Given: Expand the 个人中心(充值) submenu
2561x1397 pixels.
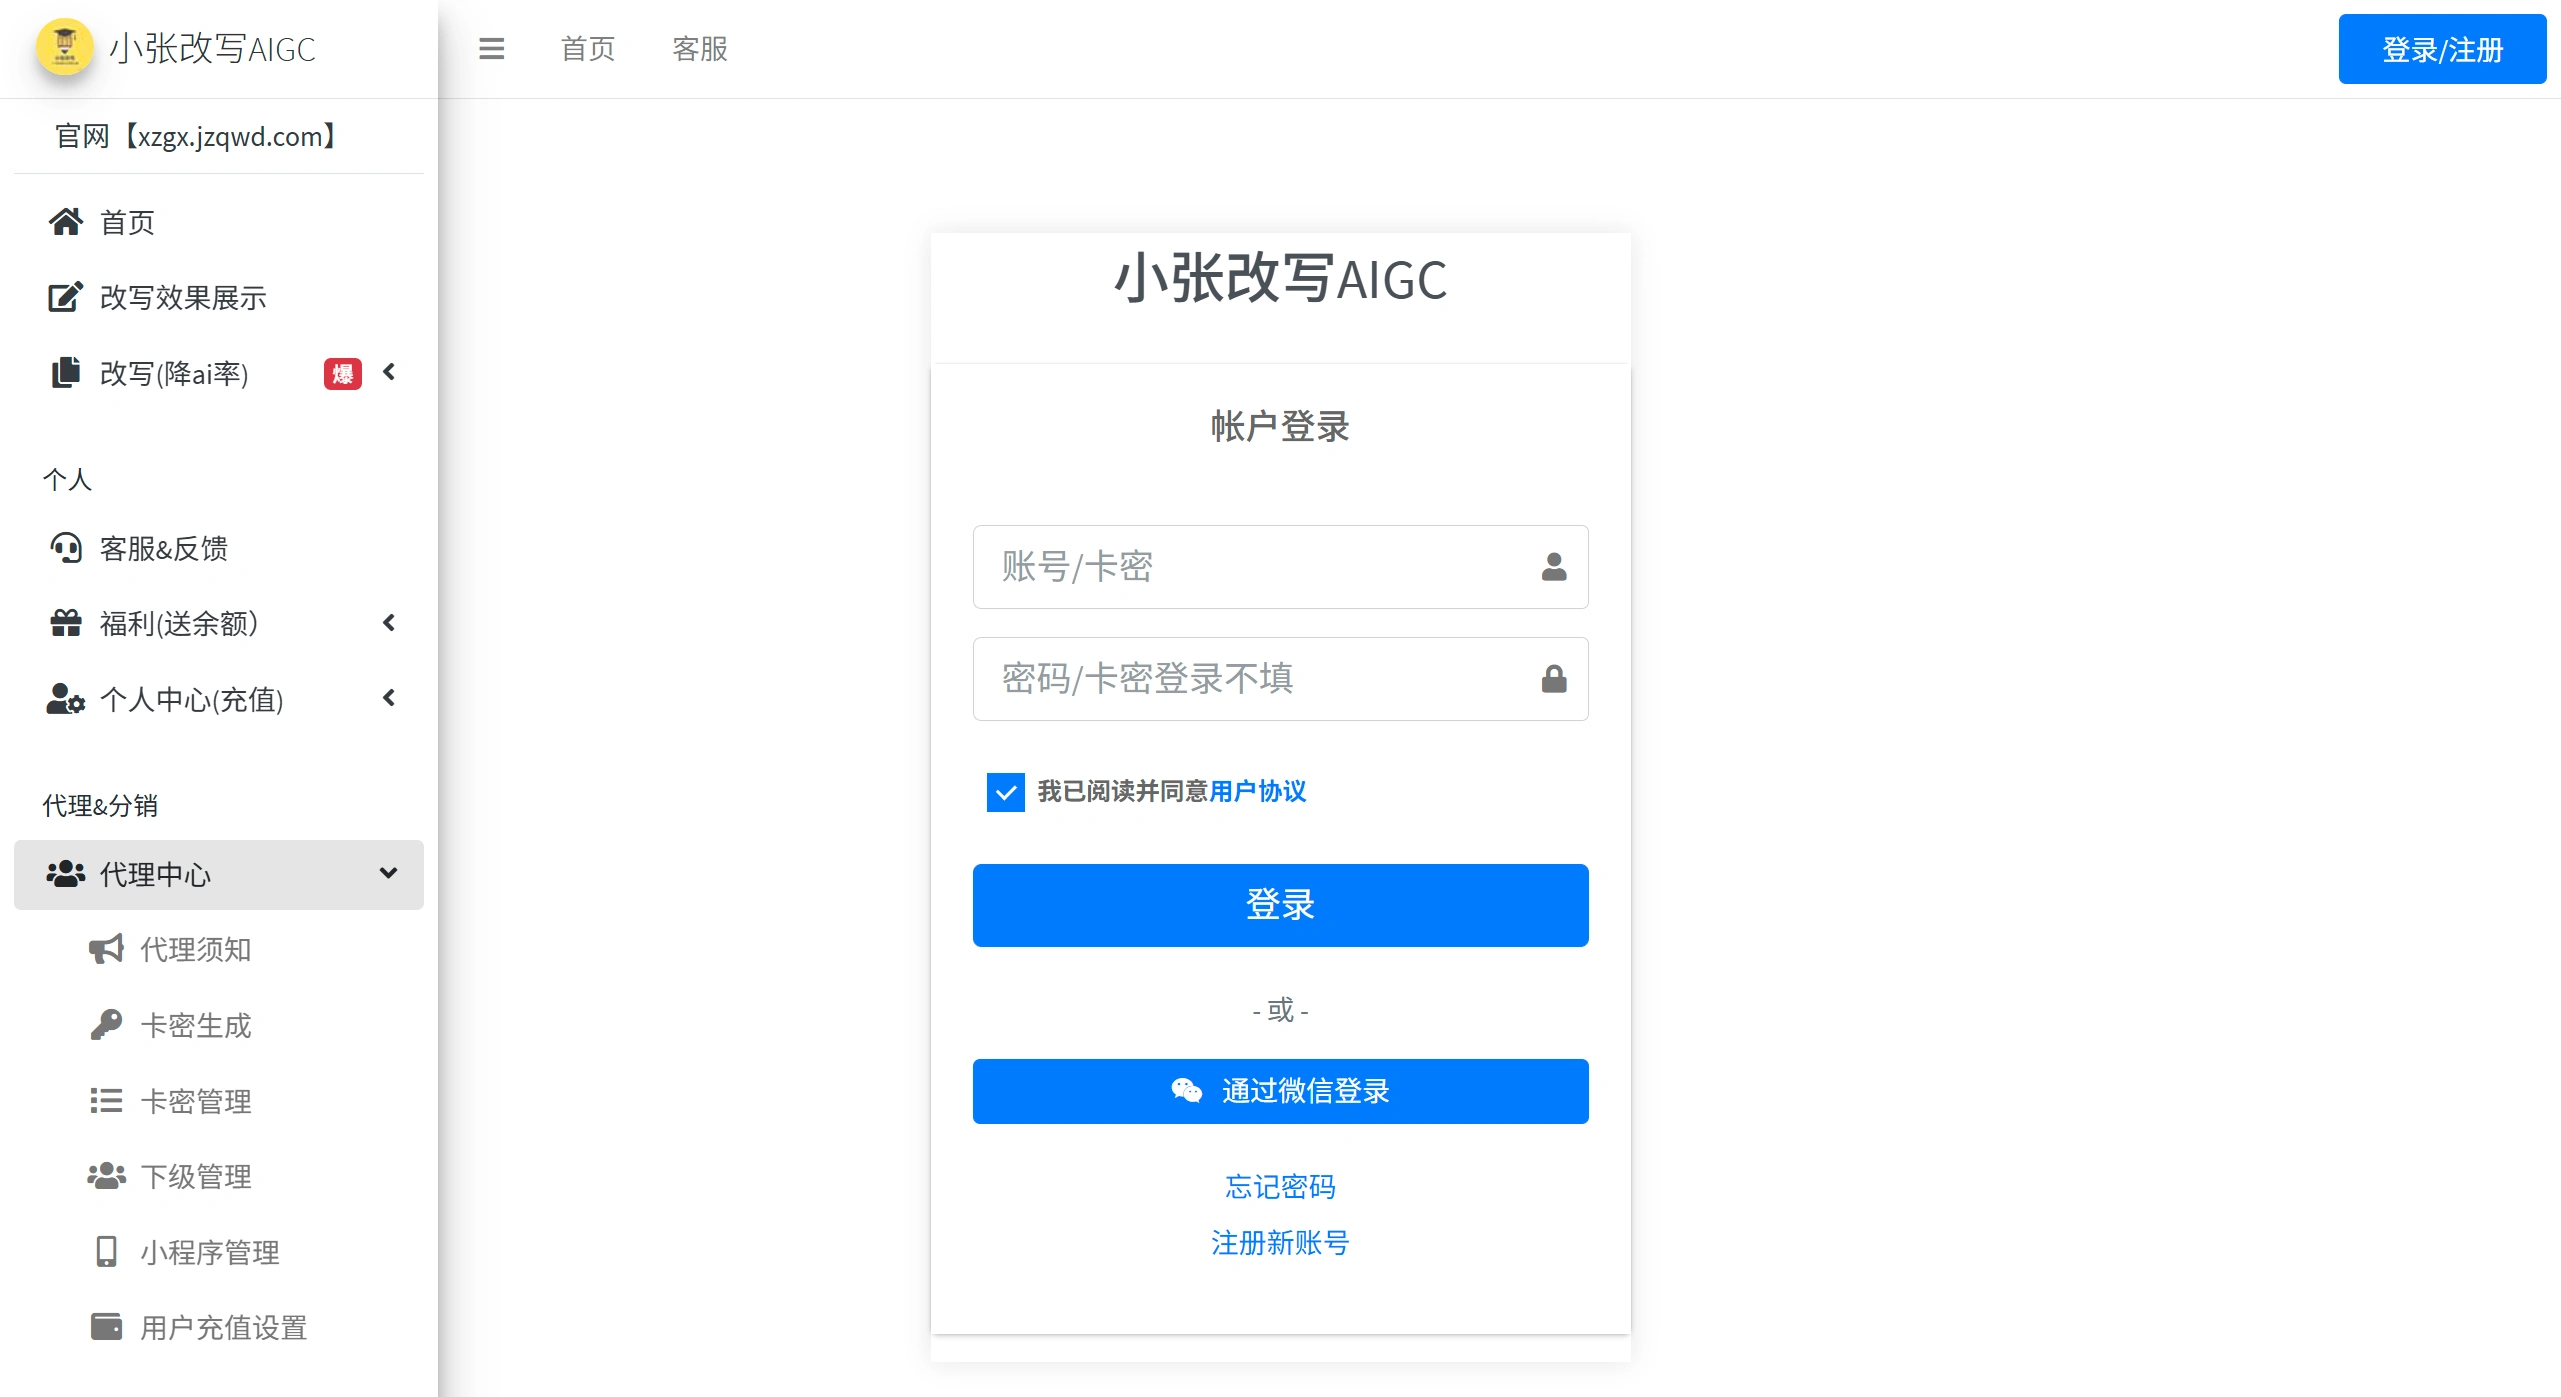Looking at the screenshot, I should click(x=389, y=698).
